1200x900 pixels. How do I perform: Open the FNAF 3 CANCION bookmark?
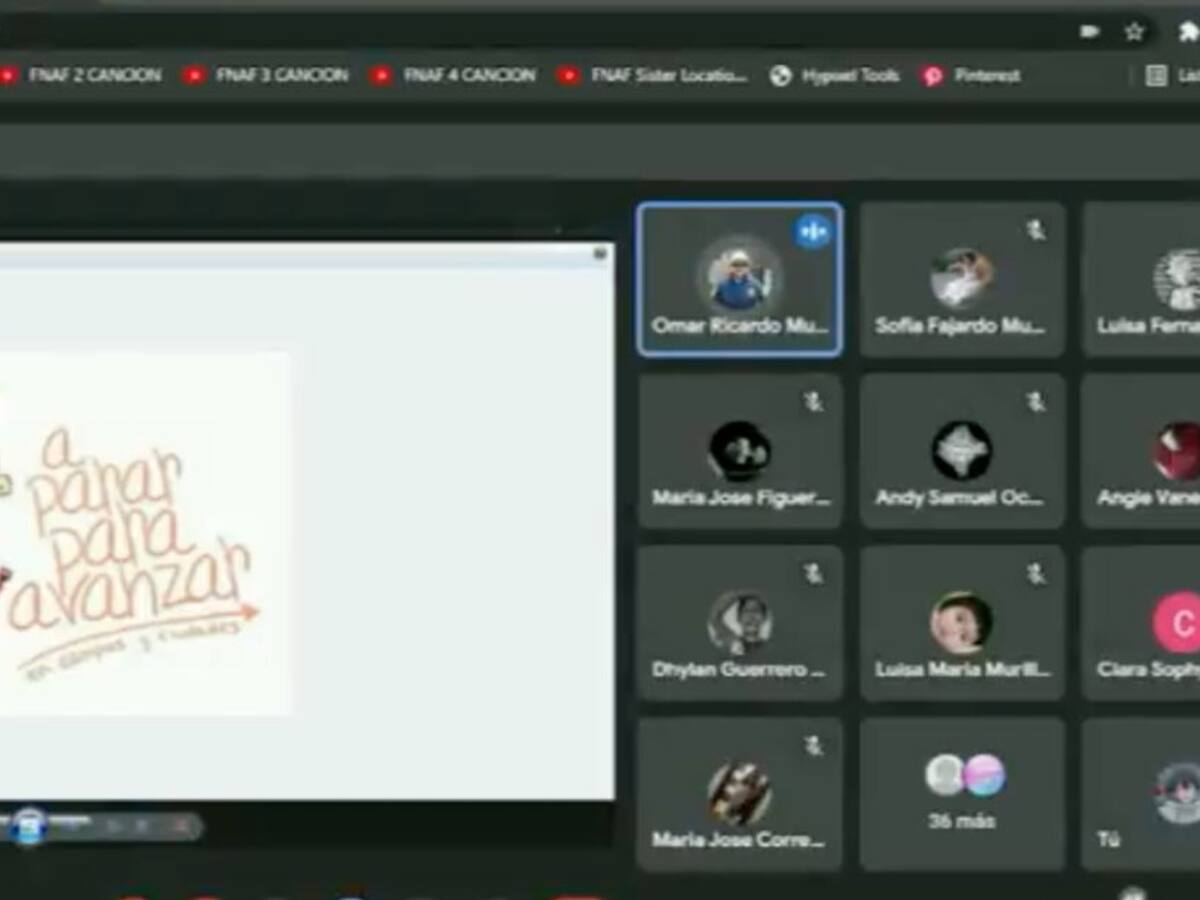click(x=266, y=75)
